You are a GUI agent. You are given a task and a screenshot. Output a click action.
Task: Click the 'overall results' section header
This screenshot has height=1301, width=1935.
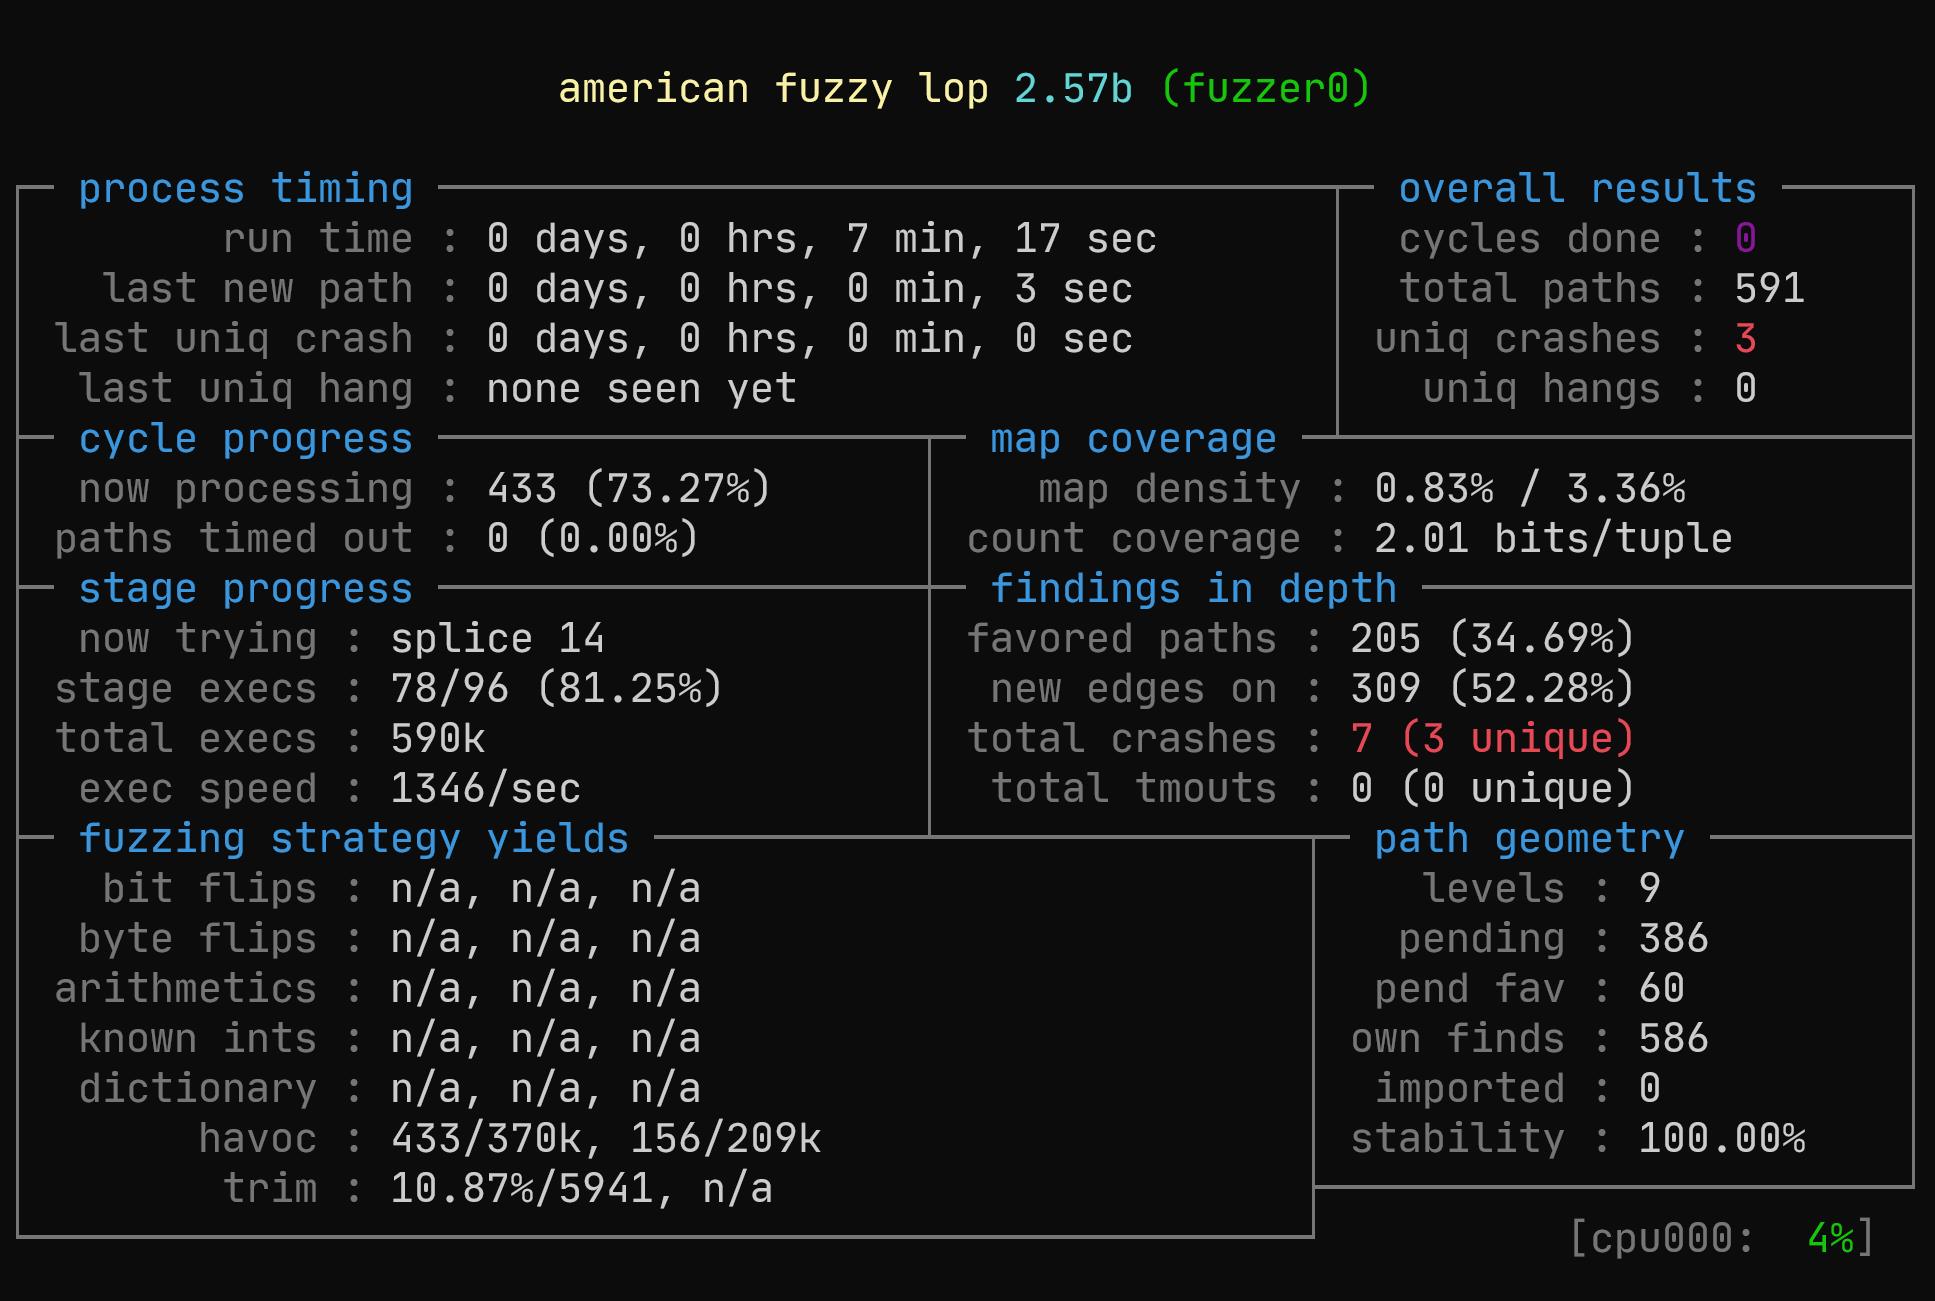coord(1577,189)
